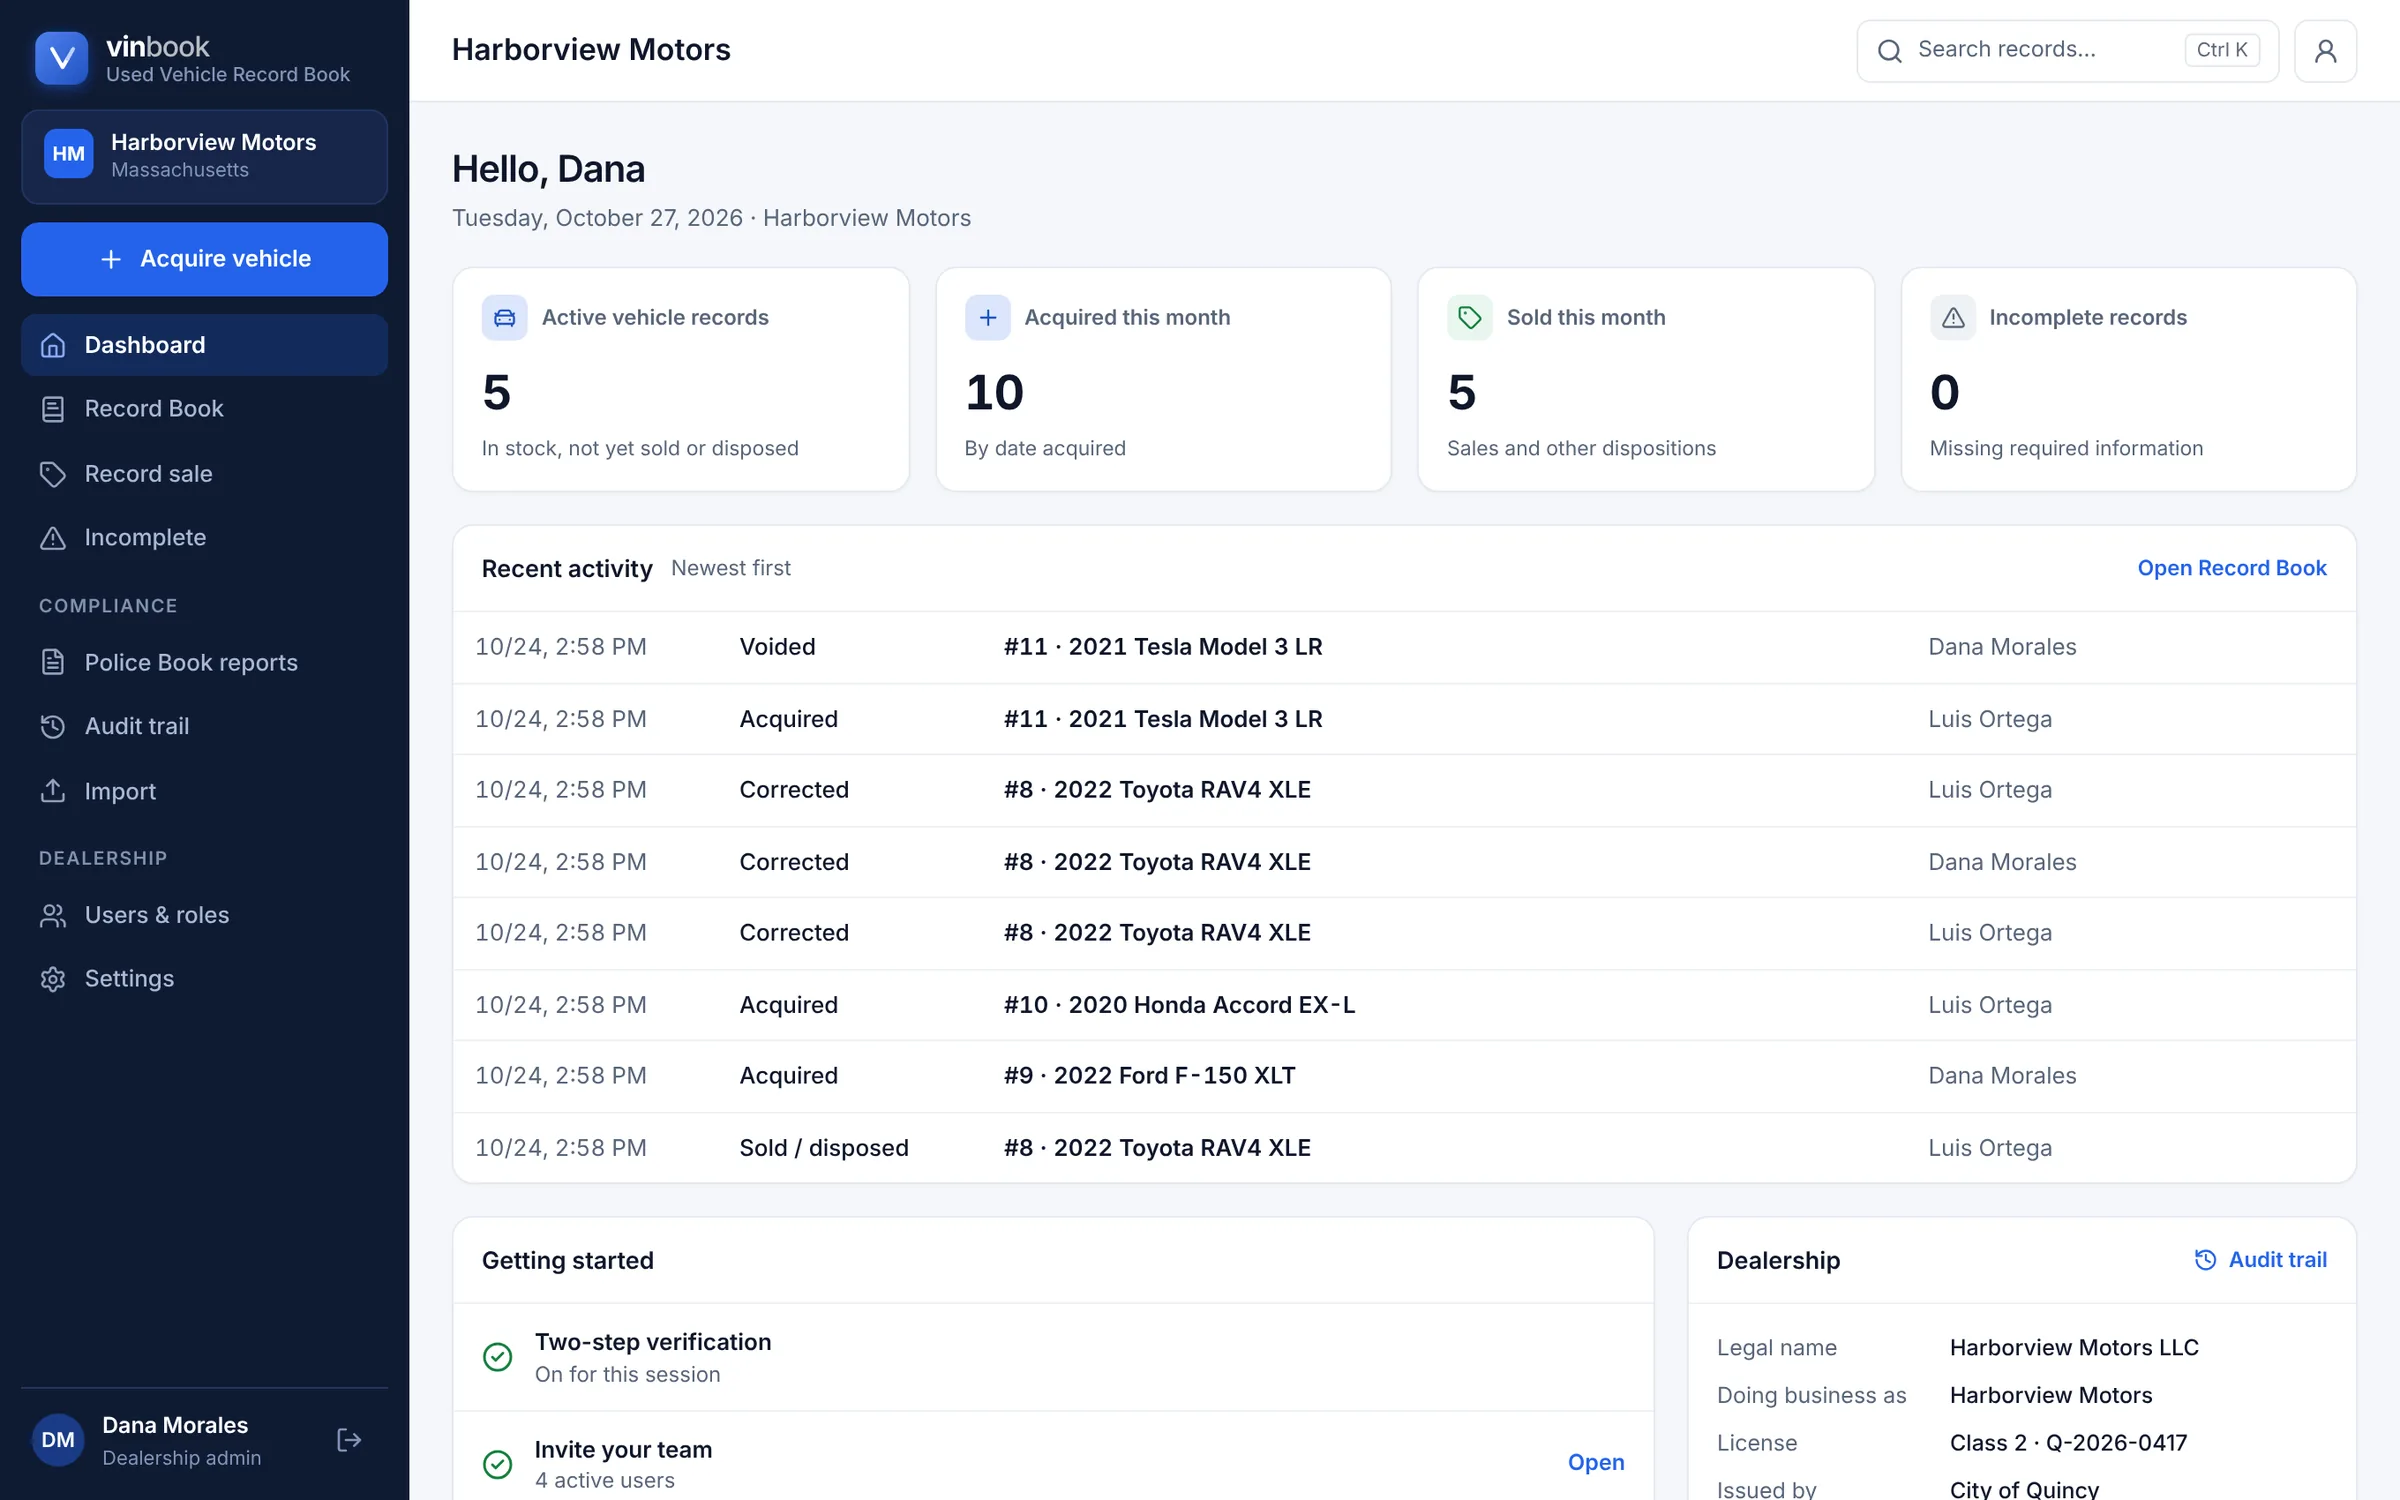Click the magnifier icon in search box

[x=1889, y=51]
